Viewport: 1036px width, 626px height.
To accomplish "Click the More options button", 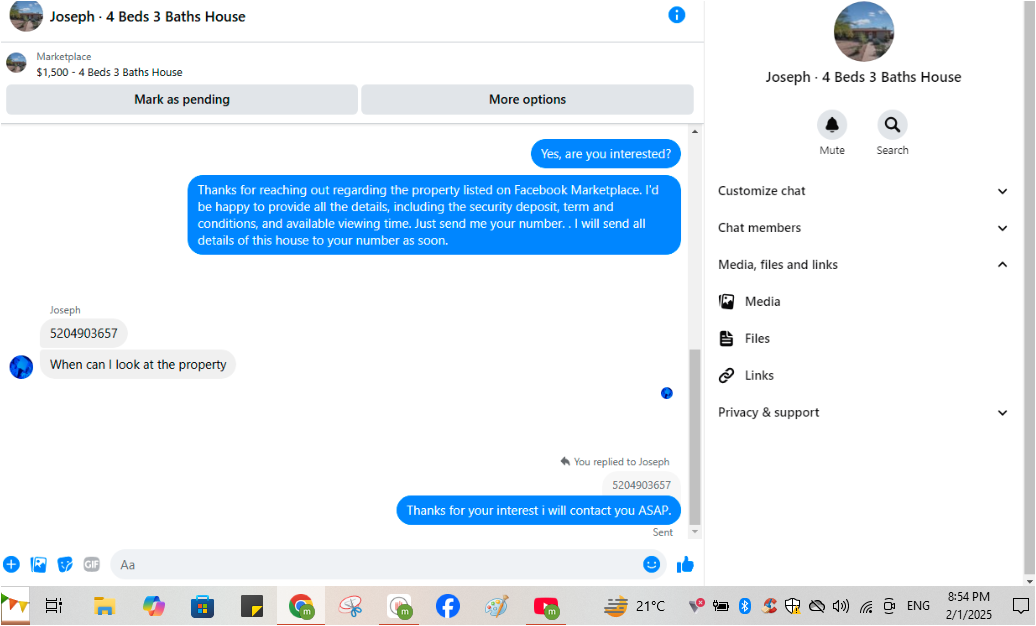I will coord(527,100).
